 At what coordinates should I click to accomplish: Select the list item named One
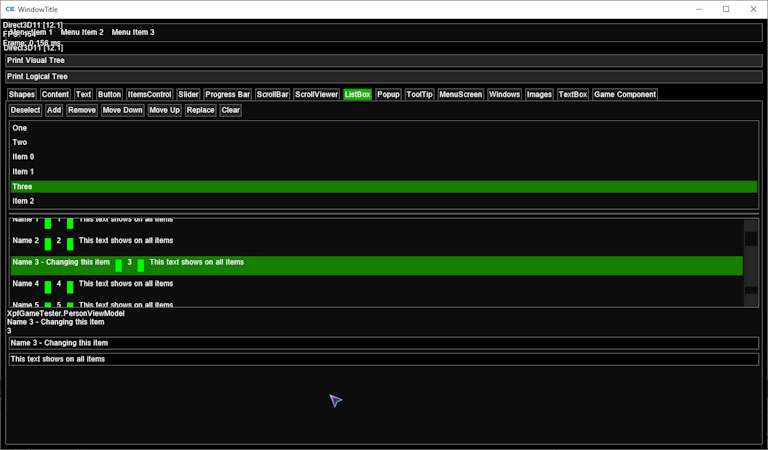click(x=20, y=128)
